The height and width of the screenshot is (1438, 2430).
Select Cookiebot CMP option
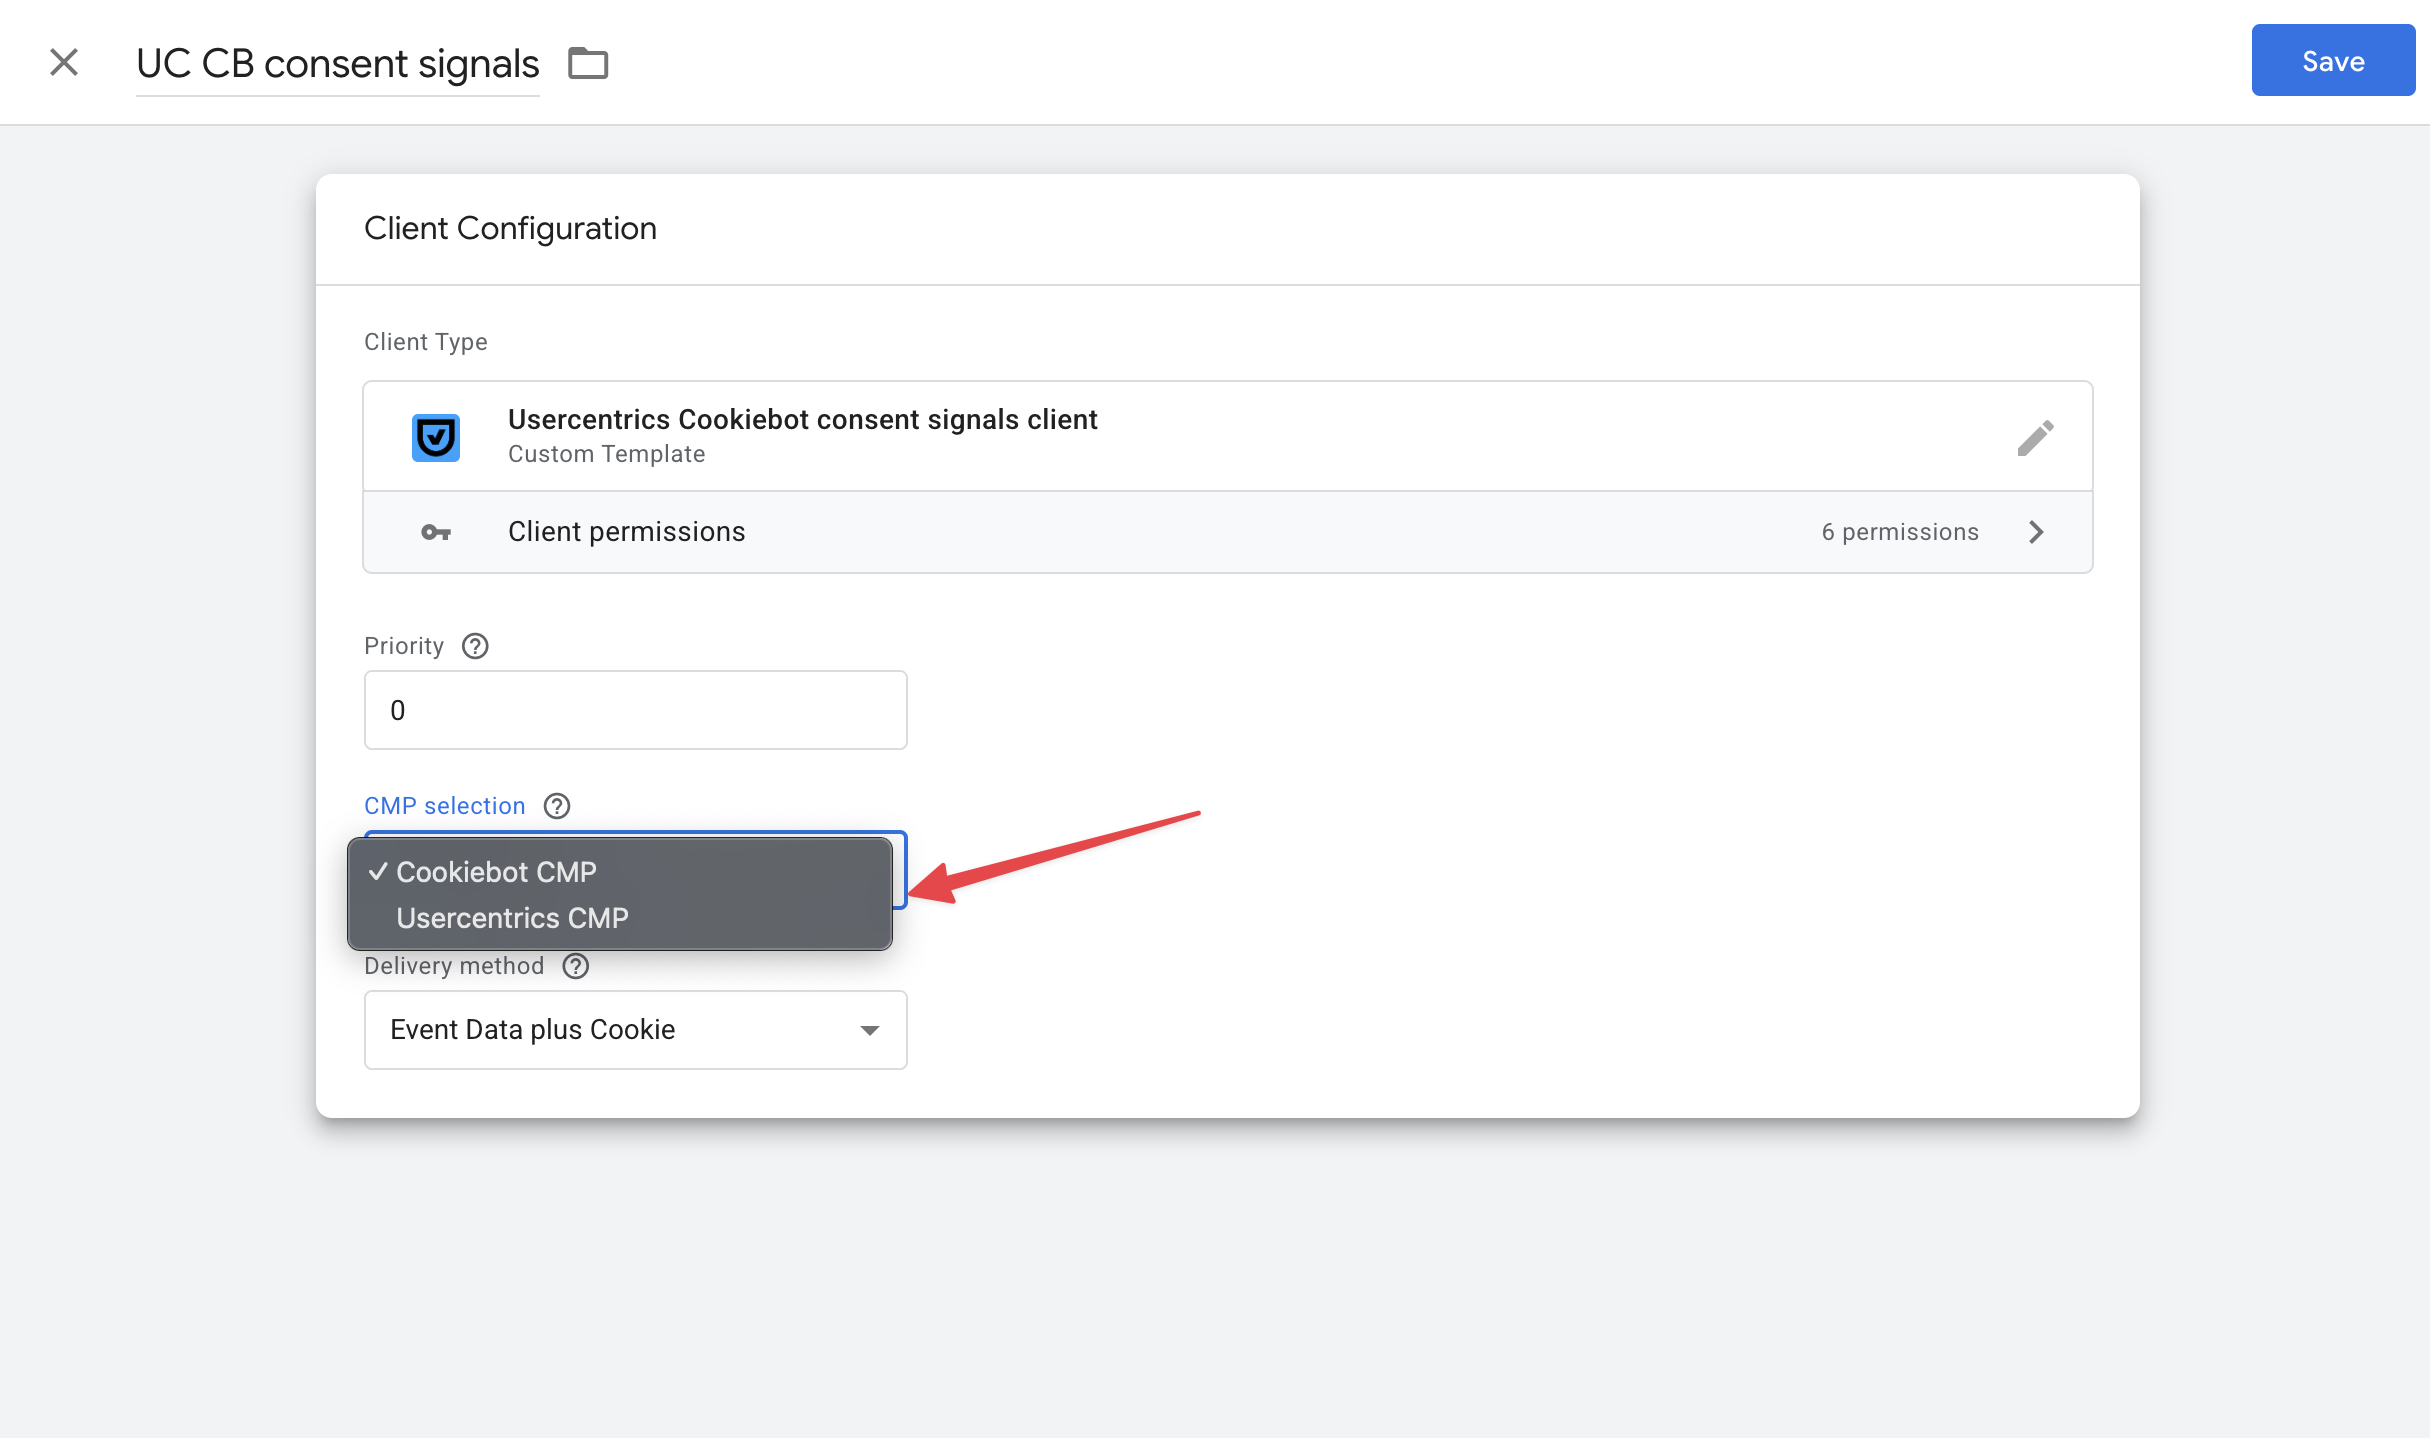pos(496,872)
